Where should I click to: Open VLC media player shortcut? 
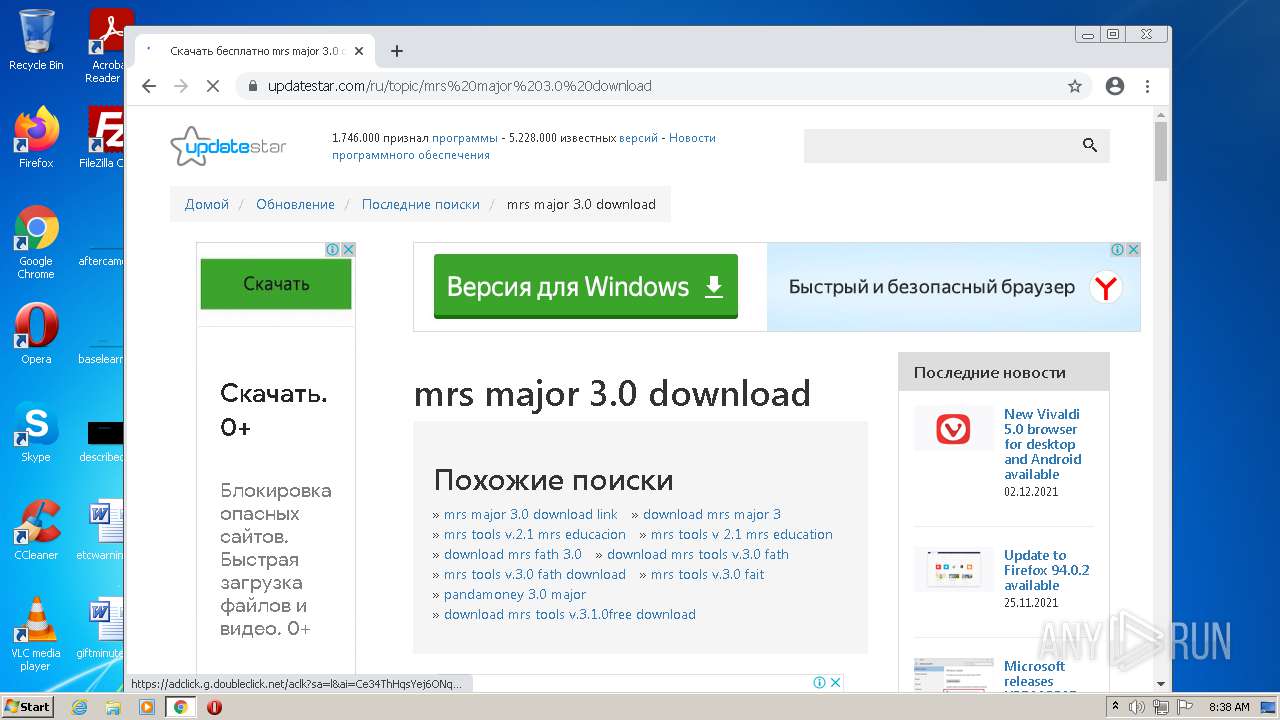pos(36,634)
